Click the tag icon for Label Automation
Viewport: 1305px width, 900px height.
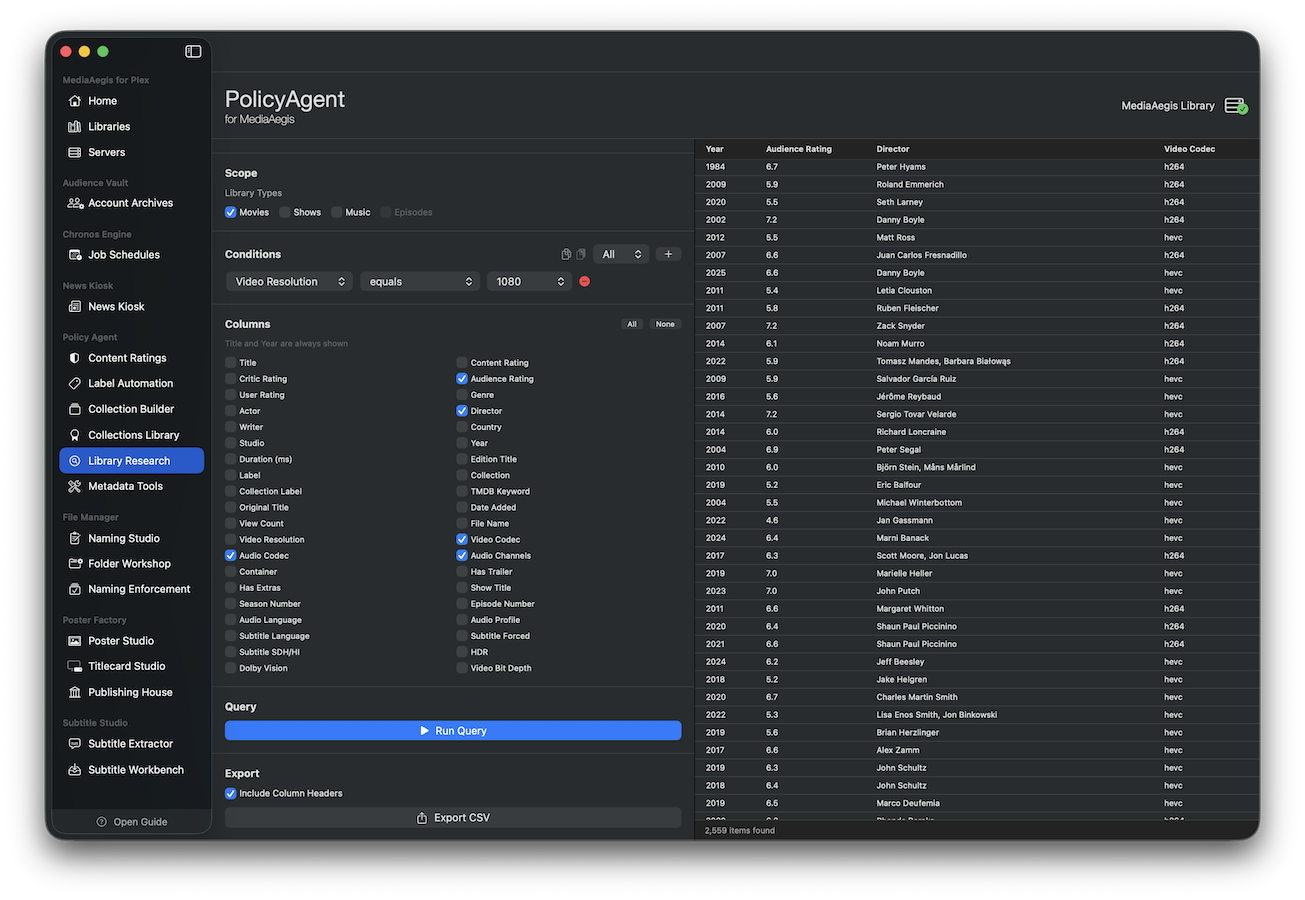[75, 384]
